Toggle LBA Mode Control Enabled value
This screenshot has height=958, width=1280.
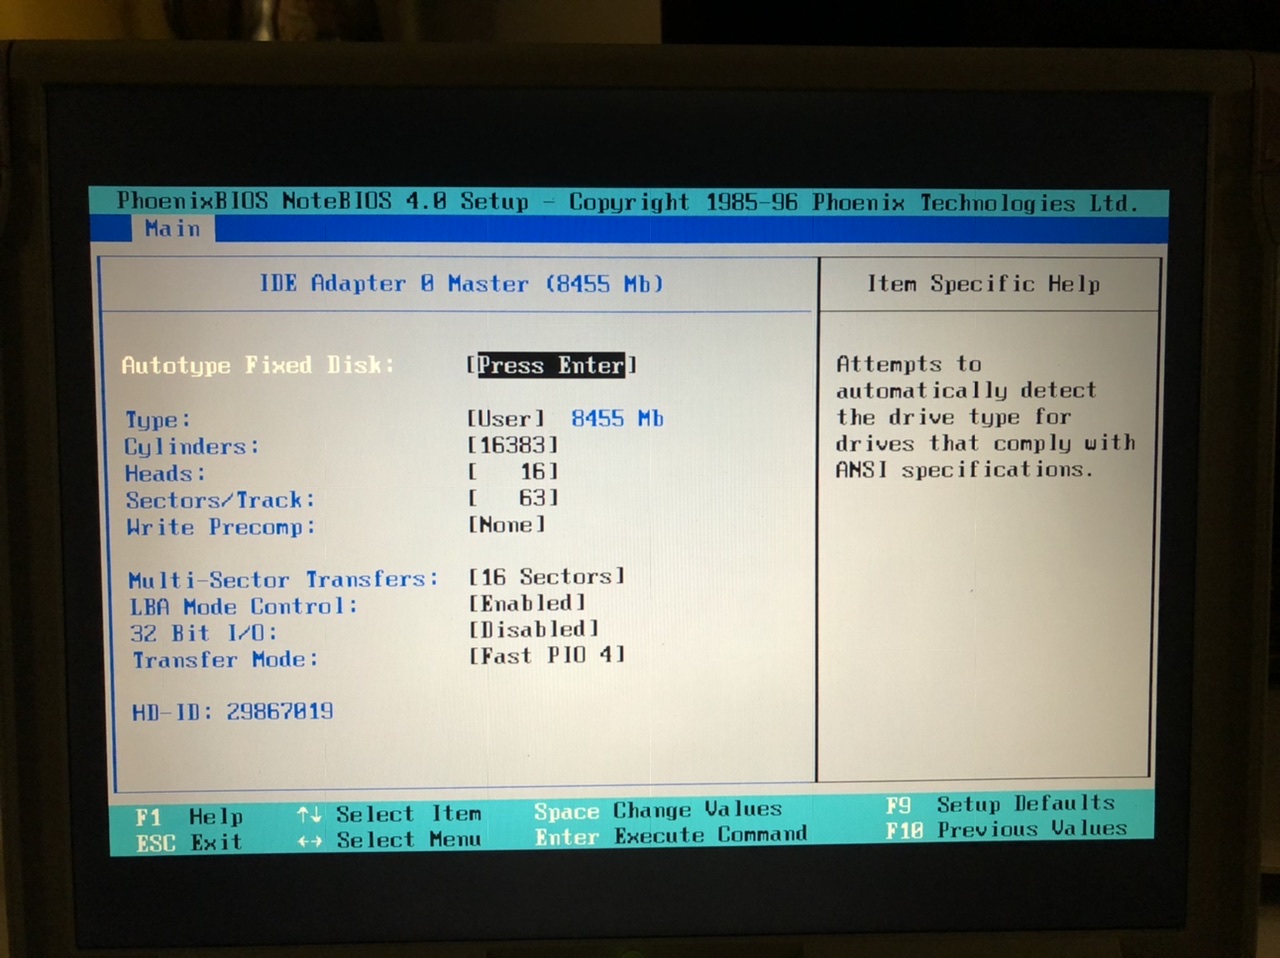click(527, 603)
